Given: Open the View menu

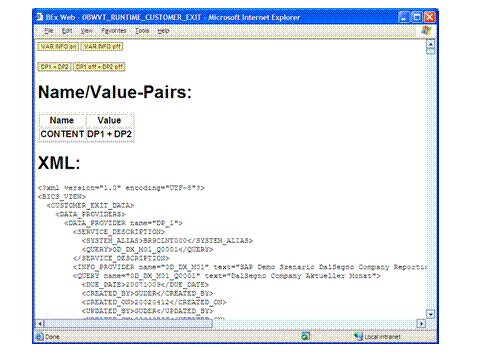Looking at the screenshot, I should click(86, 31).
